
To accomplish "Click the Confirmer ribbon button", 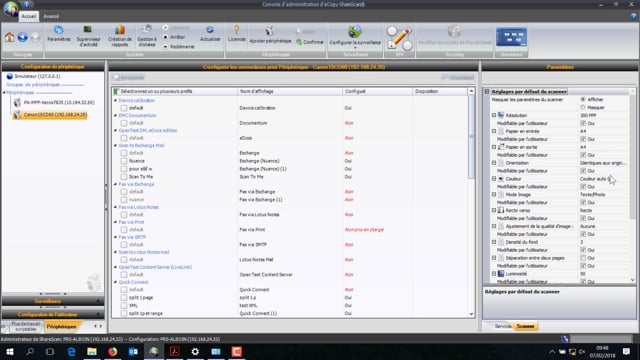I will pos(310,42).
